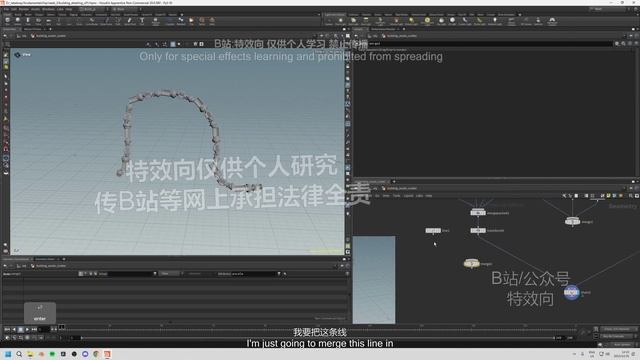Image resolution: width=640 pixels, height=360 pixels.
Task: Select the Box tool on Create shelf
Action: [x=7, y=21]
